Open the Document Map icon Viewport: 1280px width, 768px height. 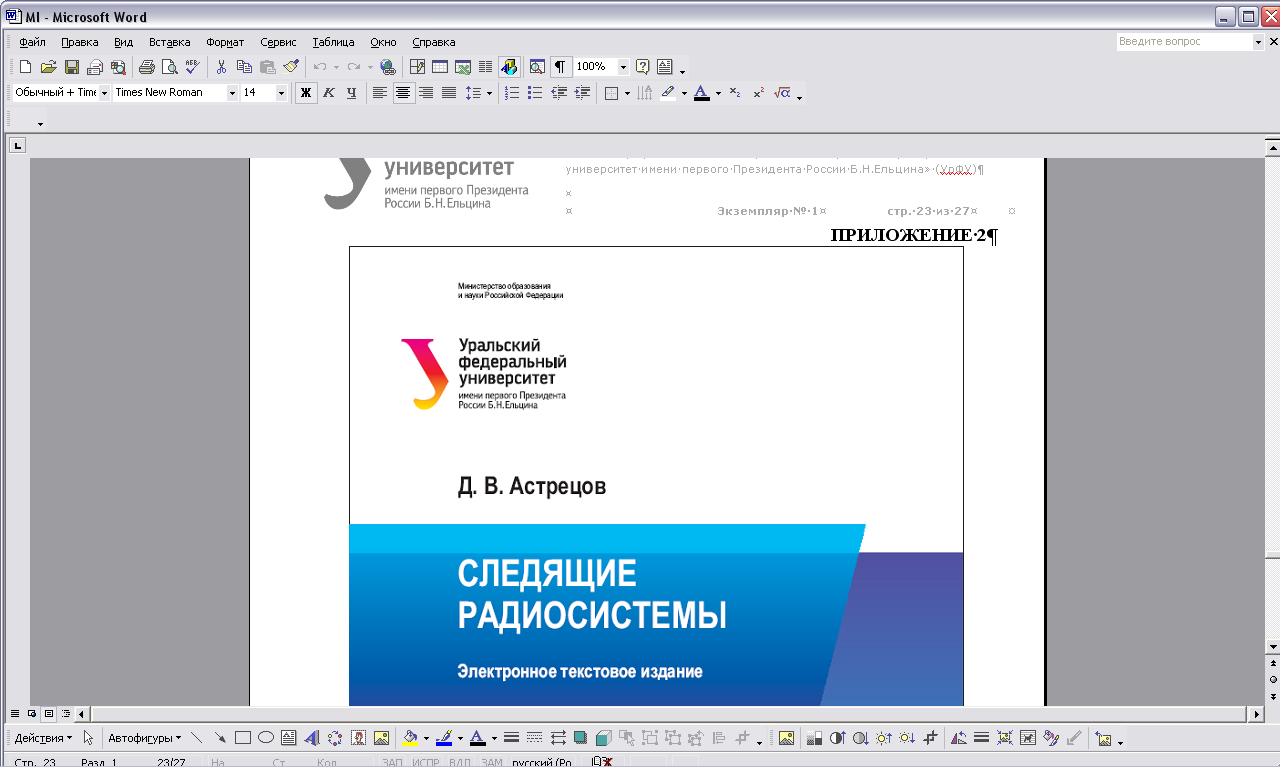(536, 67)
